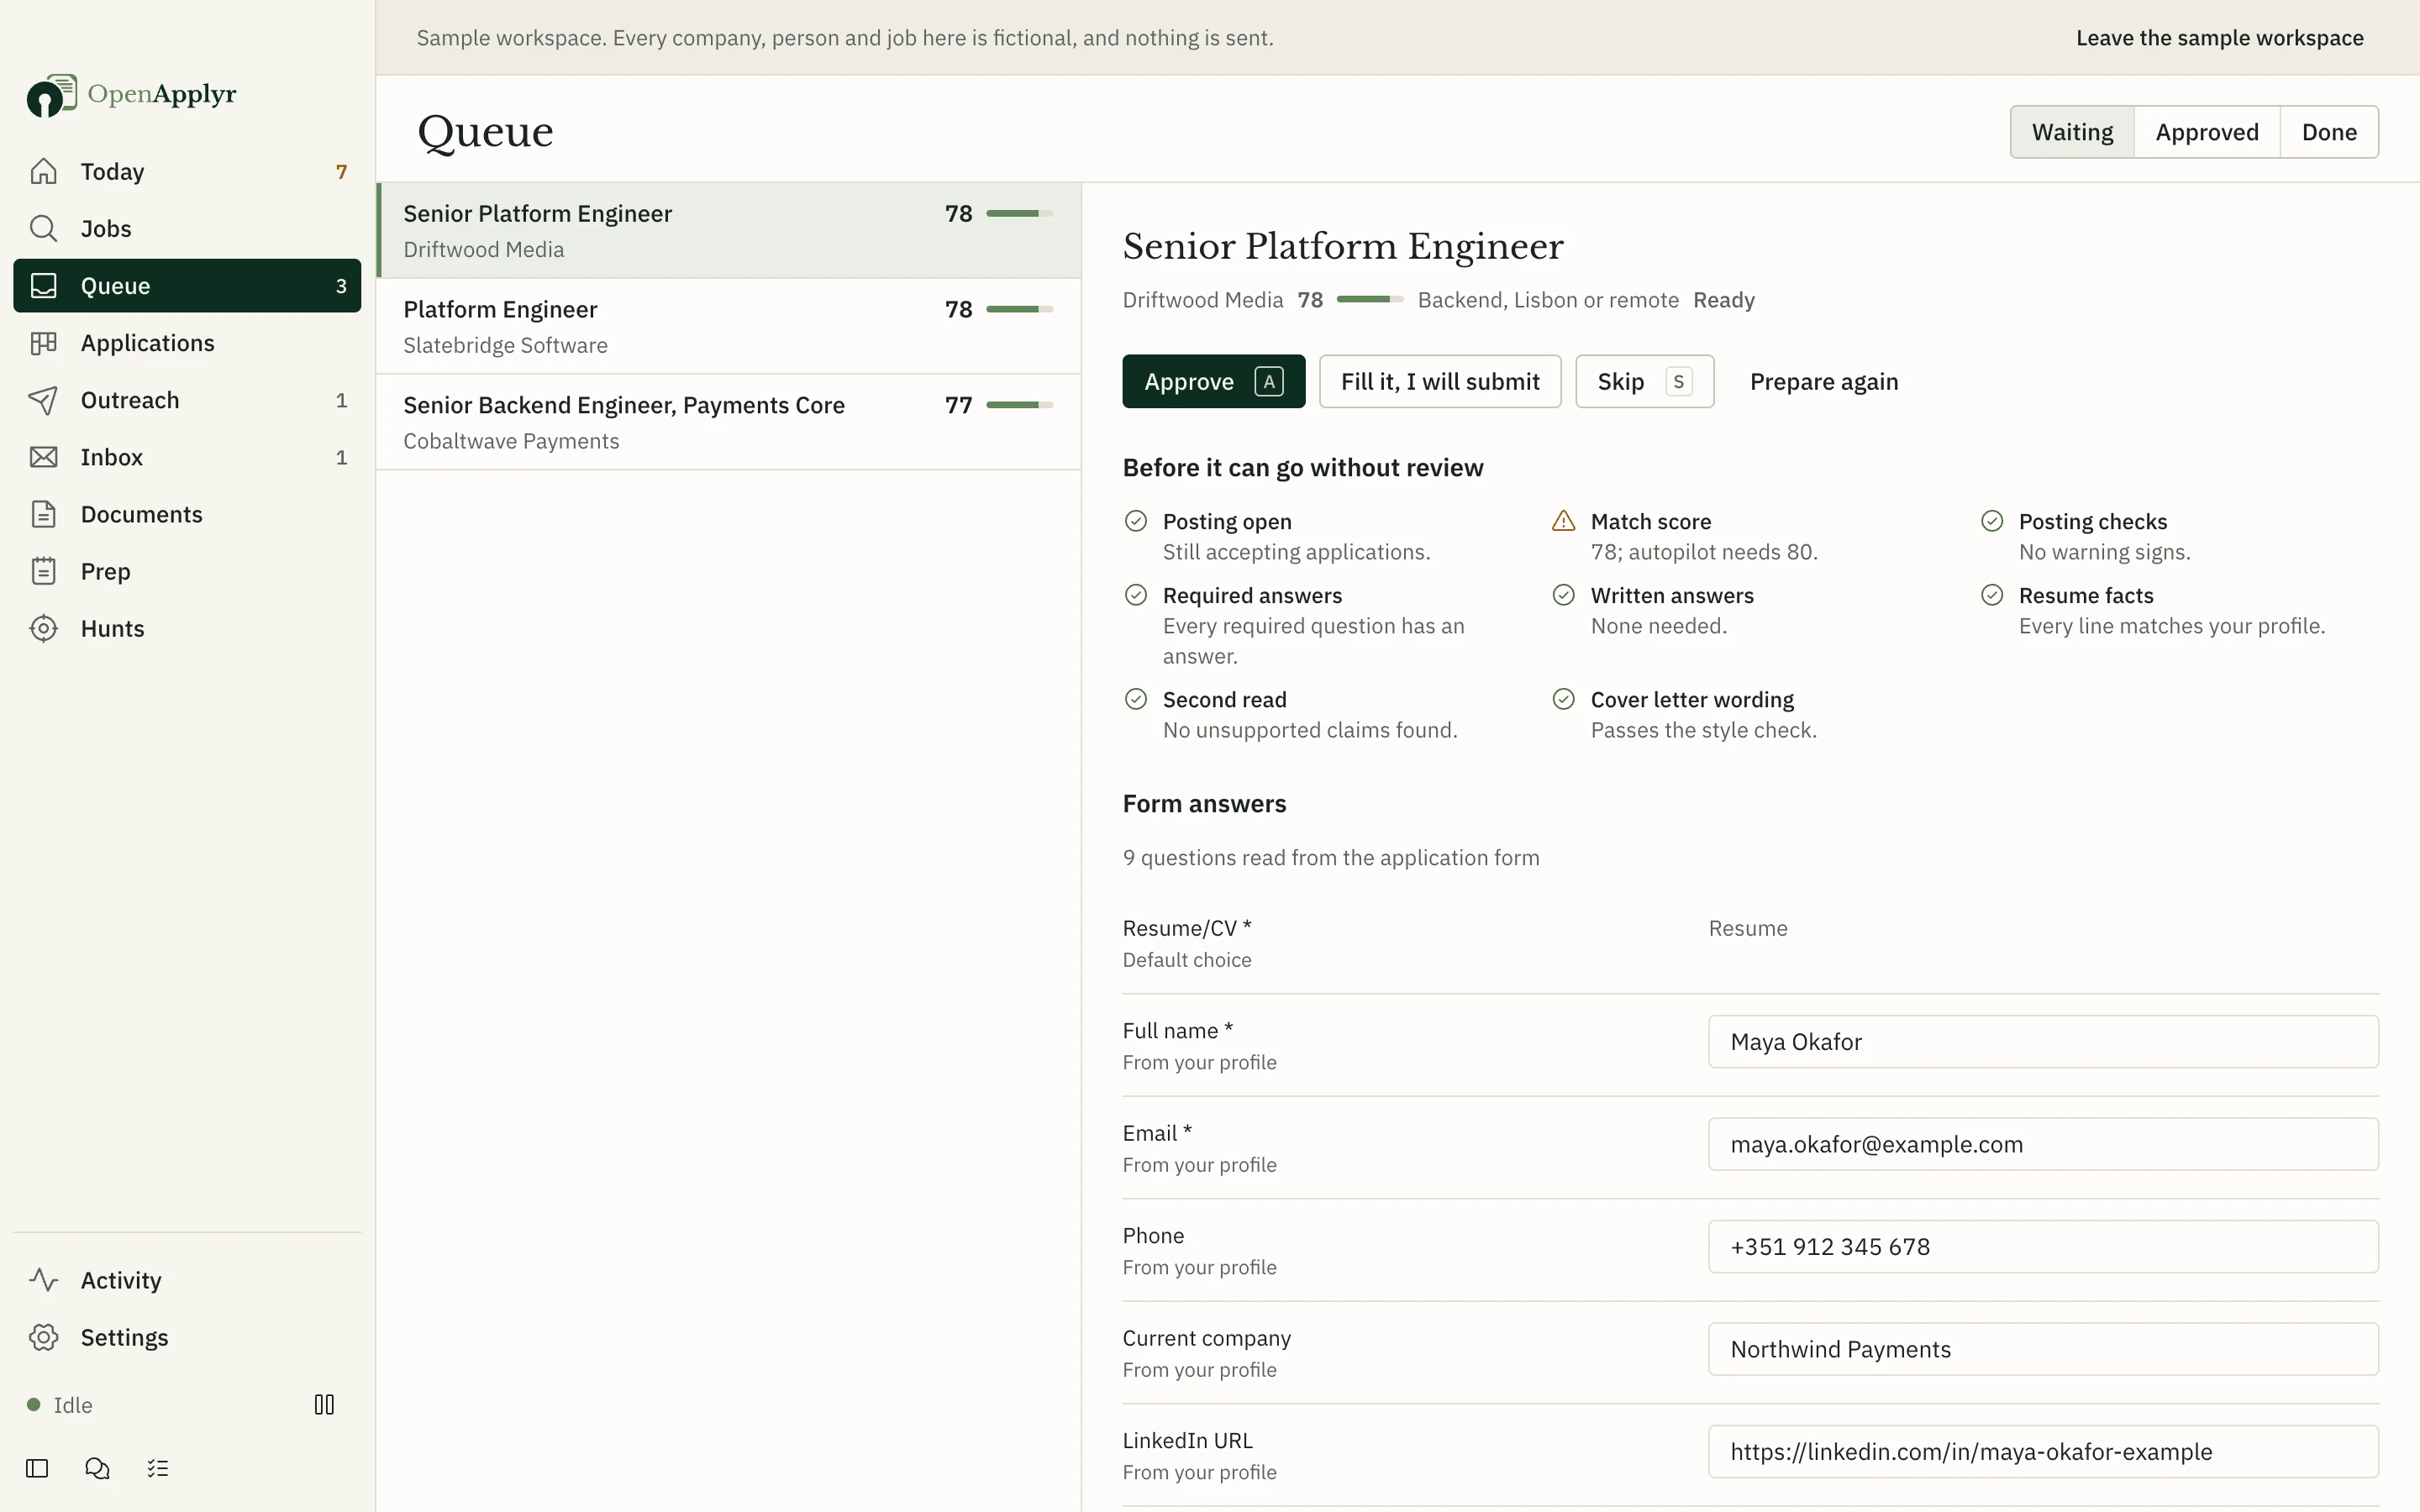Viewport: 2420px width, 1512px height.
Task: Pause the agent with the pause icon
Action: coord(324,1405)
